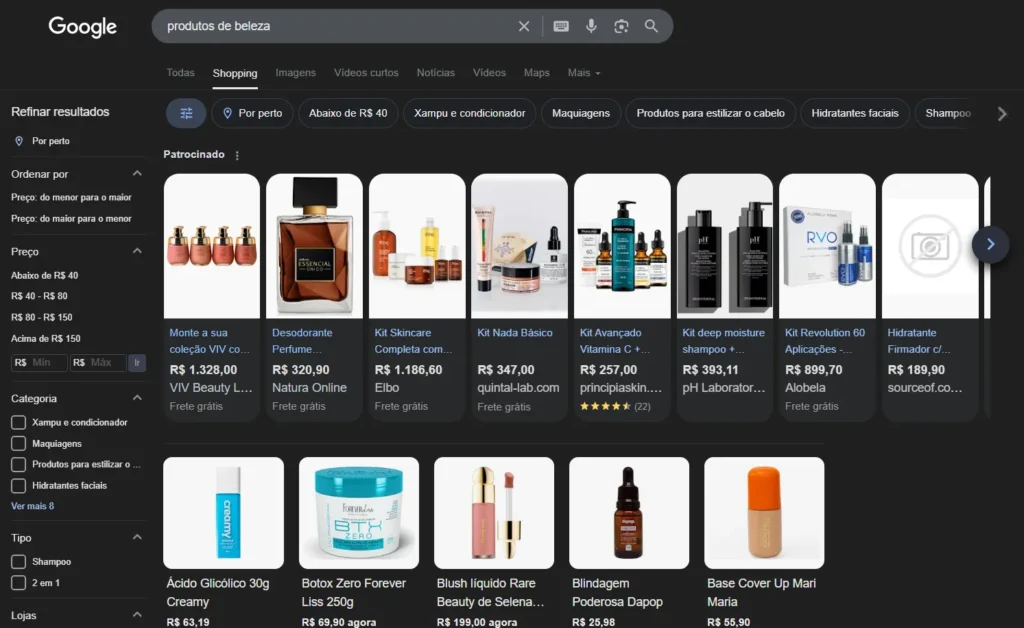Viewport: 1024px width, 628px height.
Task: Open Kit Skincare Completa product link
Action: click(x=413, y=341)
